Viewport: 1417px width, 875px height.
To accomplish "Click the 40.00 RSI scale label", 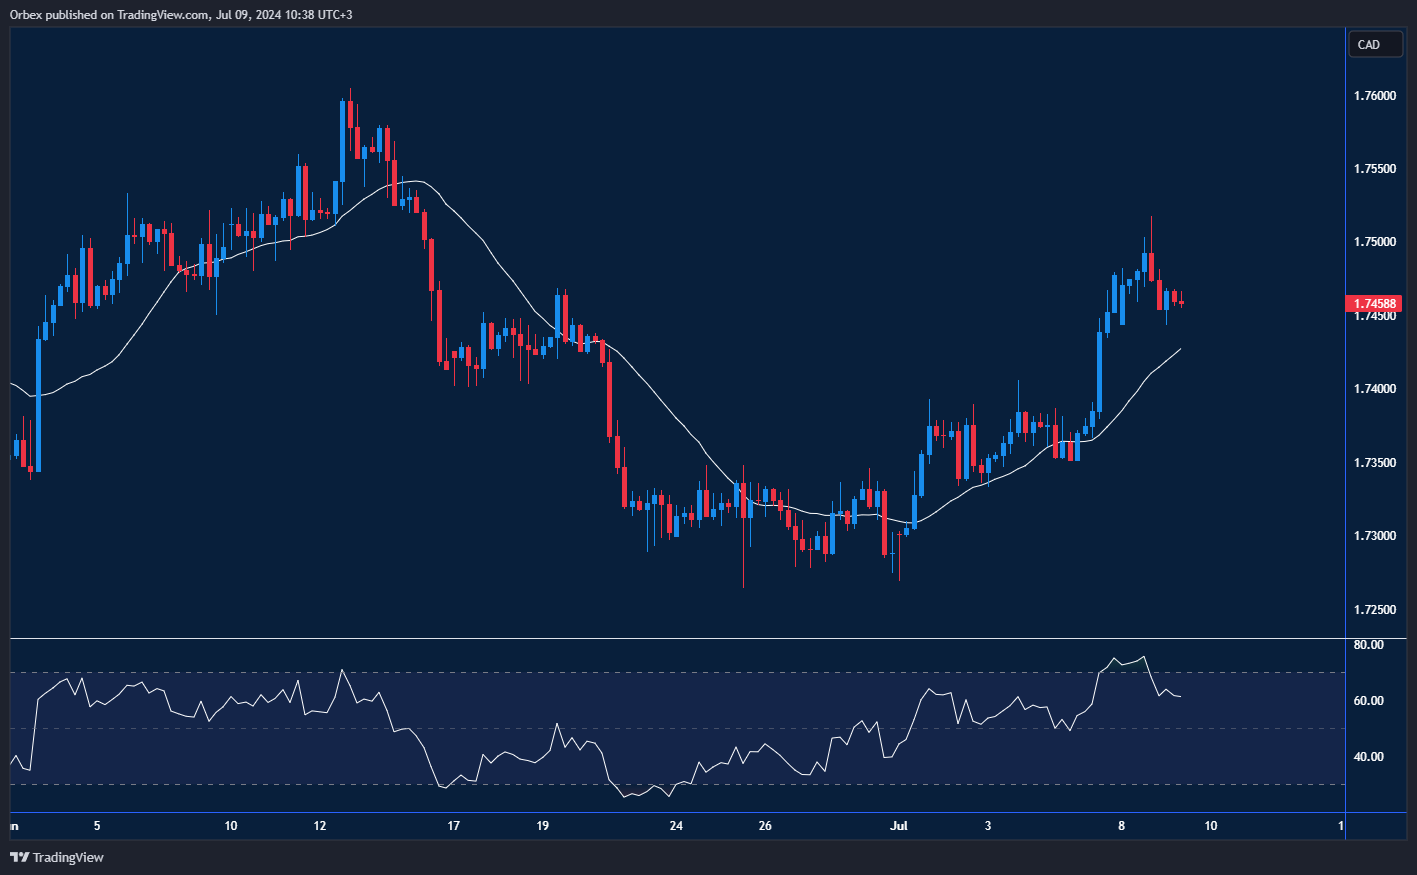I will click(1368, 757).
